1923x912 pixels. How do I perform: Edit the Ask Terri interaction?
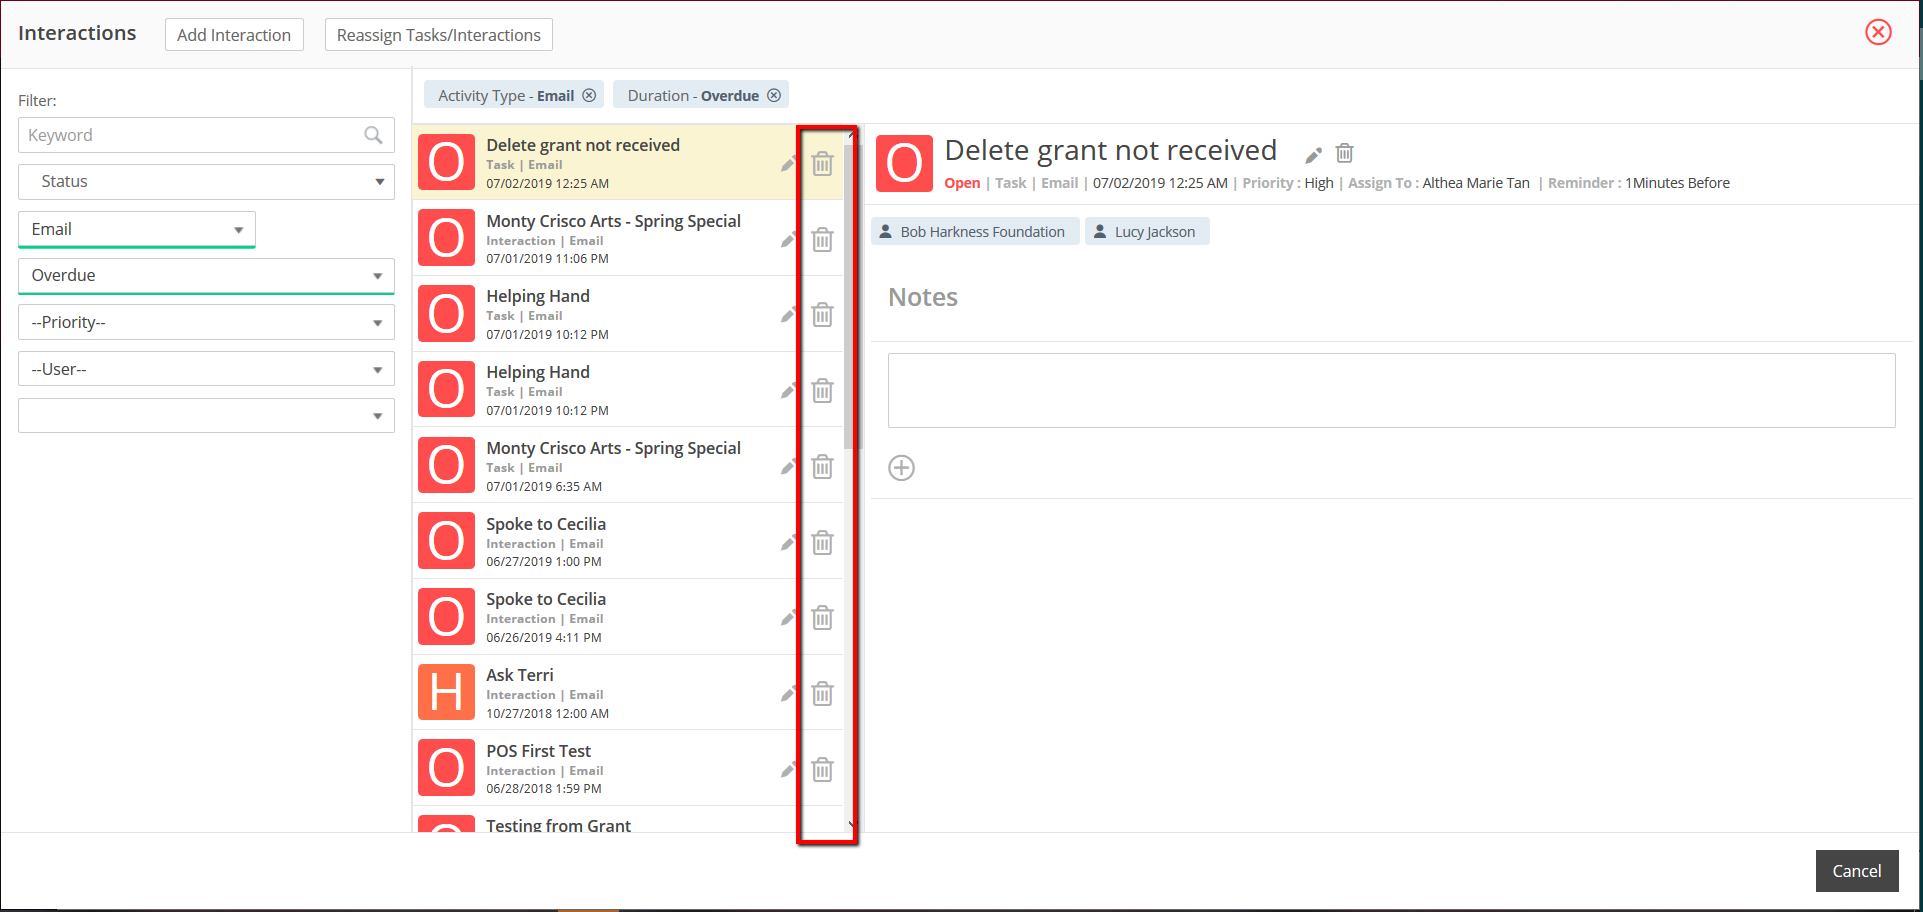pyautogui.click(x=788, y=693)
